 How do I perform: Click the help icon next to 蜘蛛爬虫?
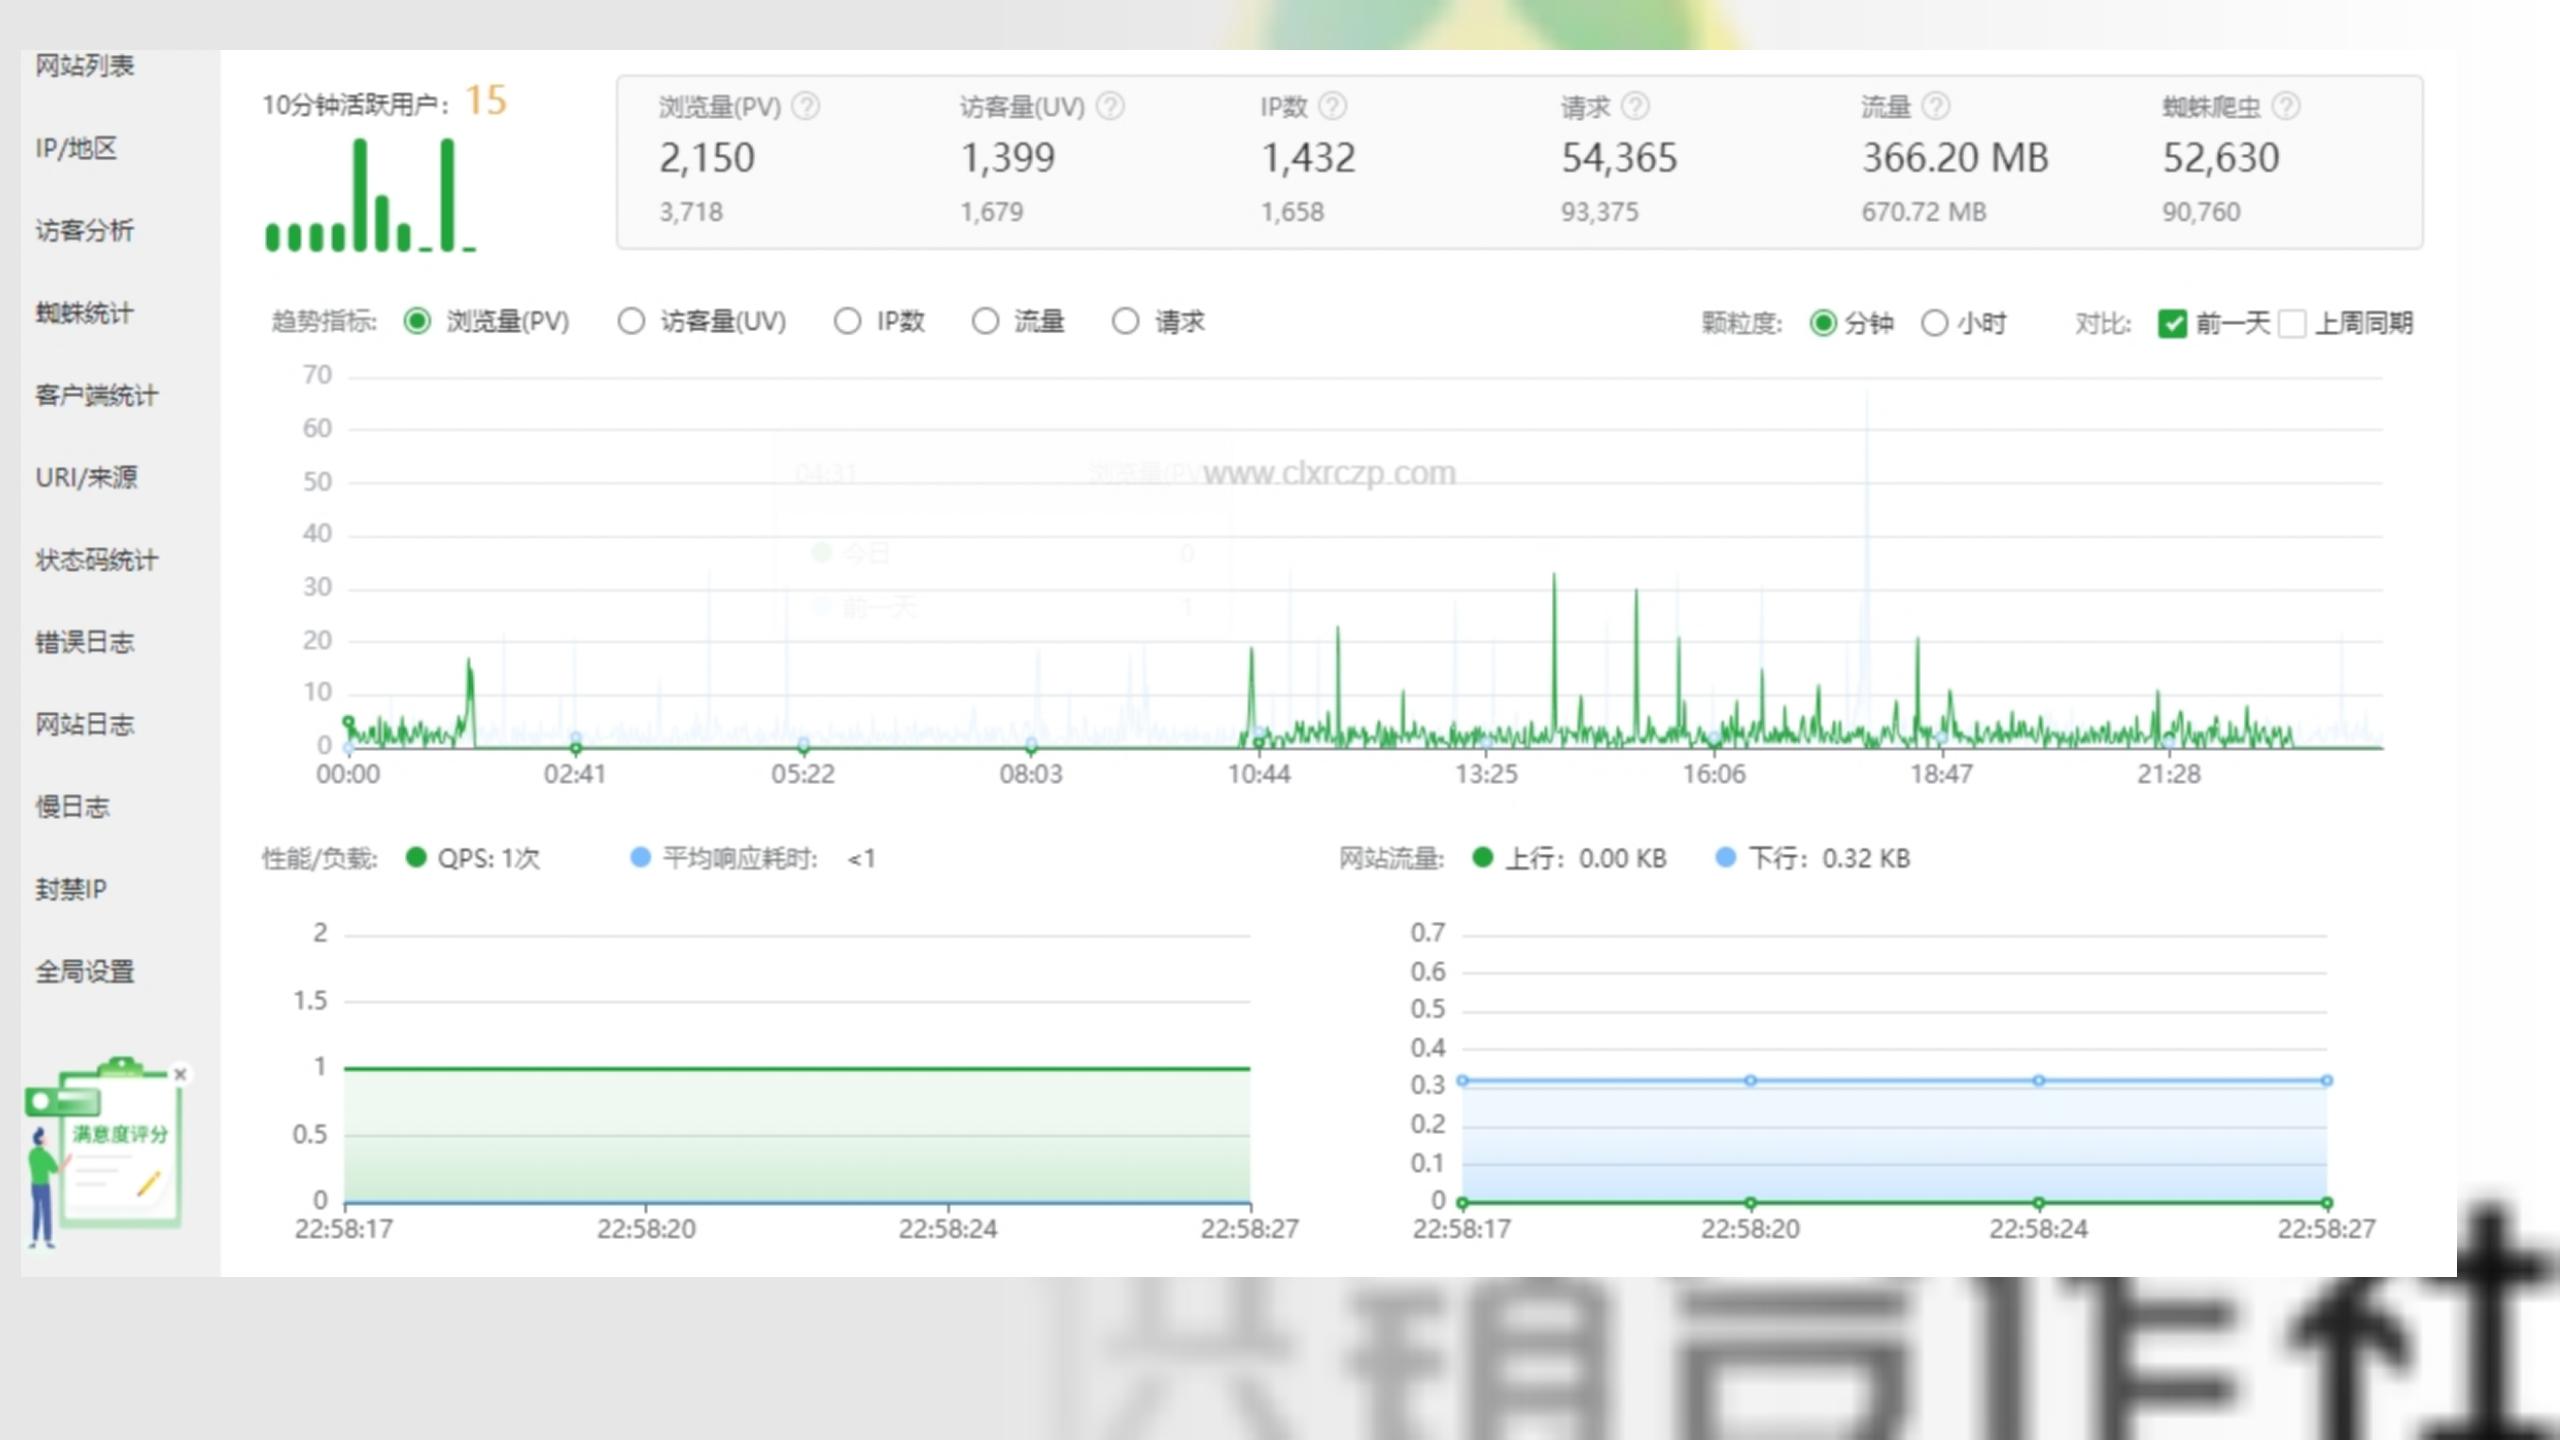point(2285,106)
